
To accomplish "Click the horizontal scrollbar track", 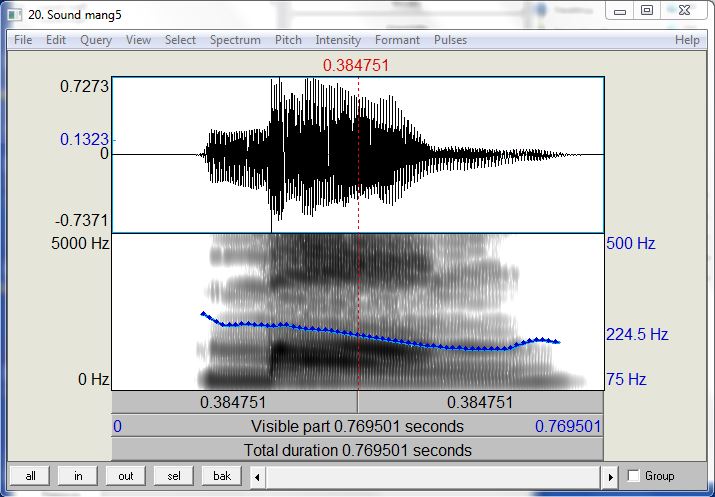I will coord(433,477).
